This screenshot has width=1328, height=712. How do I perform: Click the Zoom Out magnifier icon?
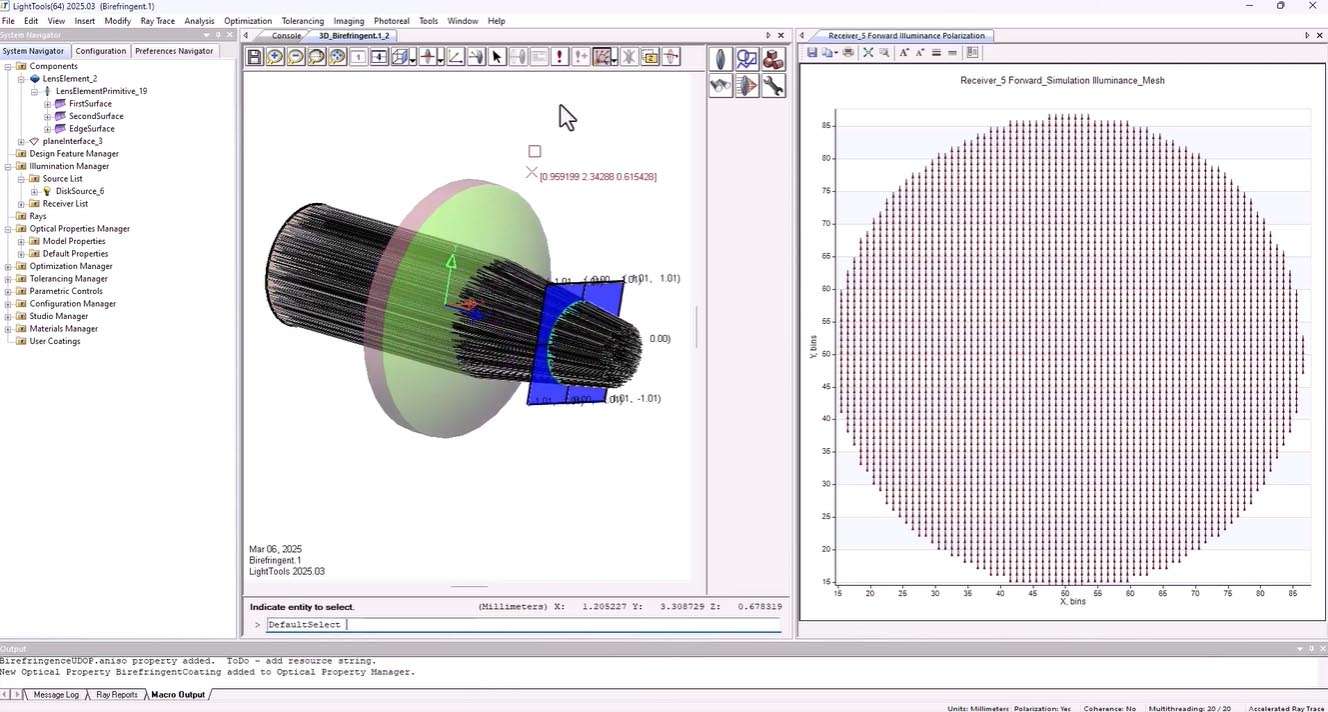296,57
